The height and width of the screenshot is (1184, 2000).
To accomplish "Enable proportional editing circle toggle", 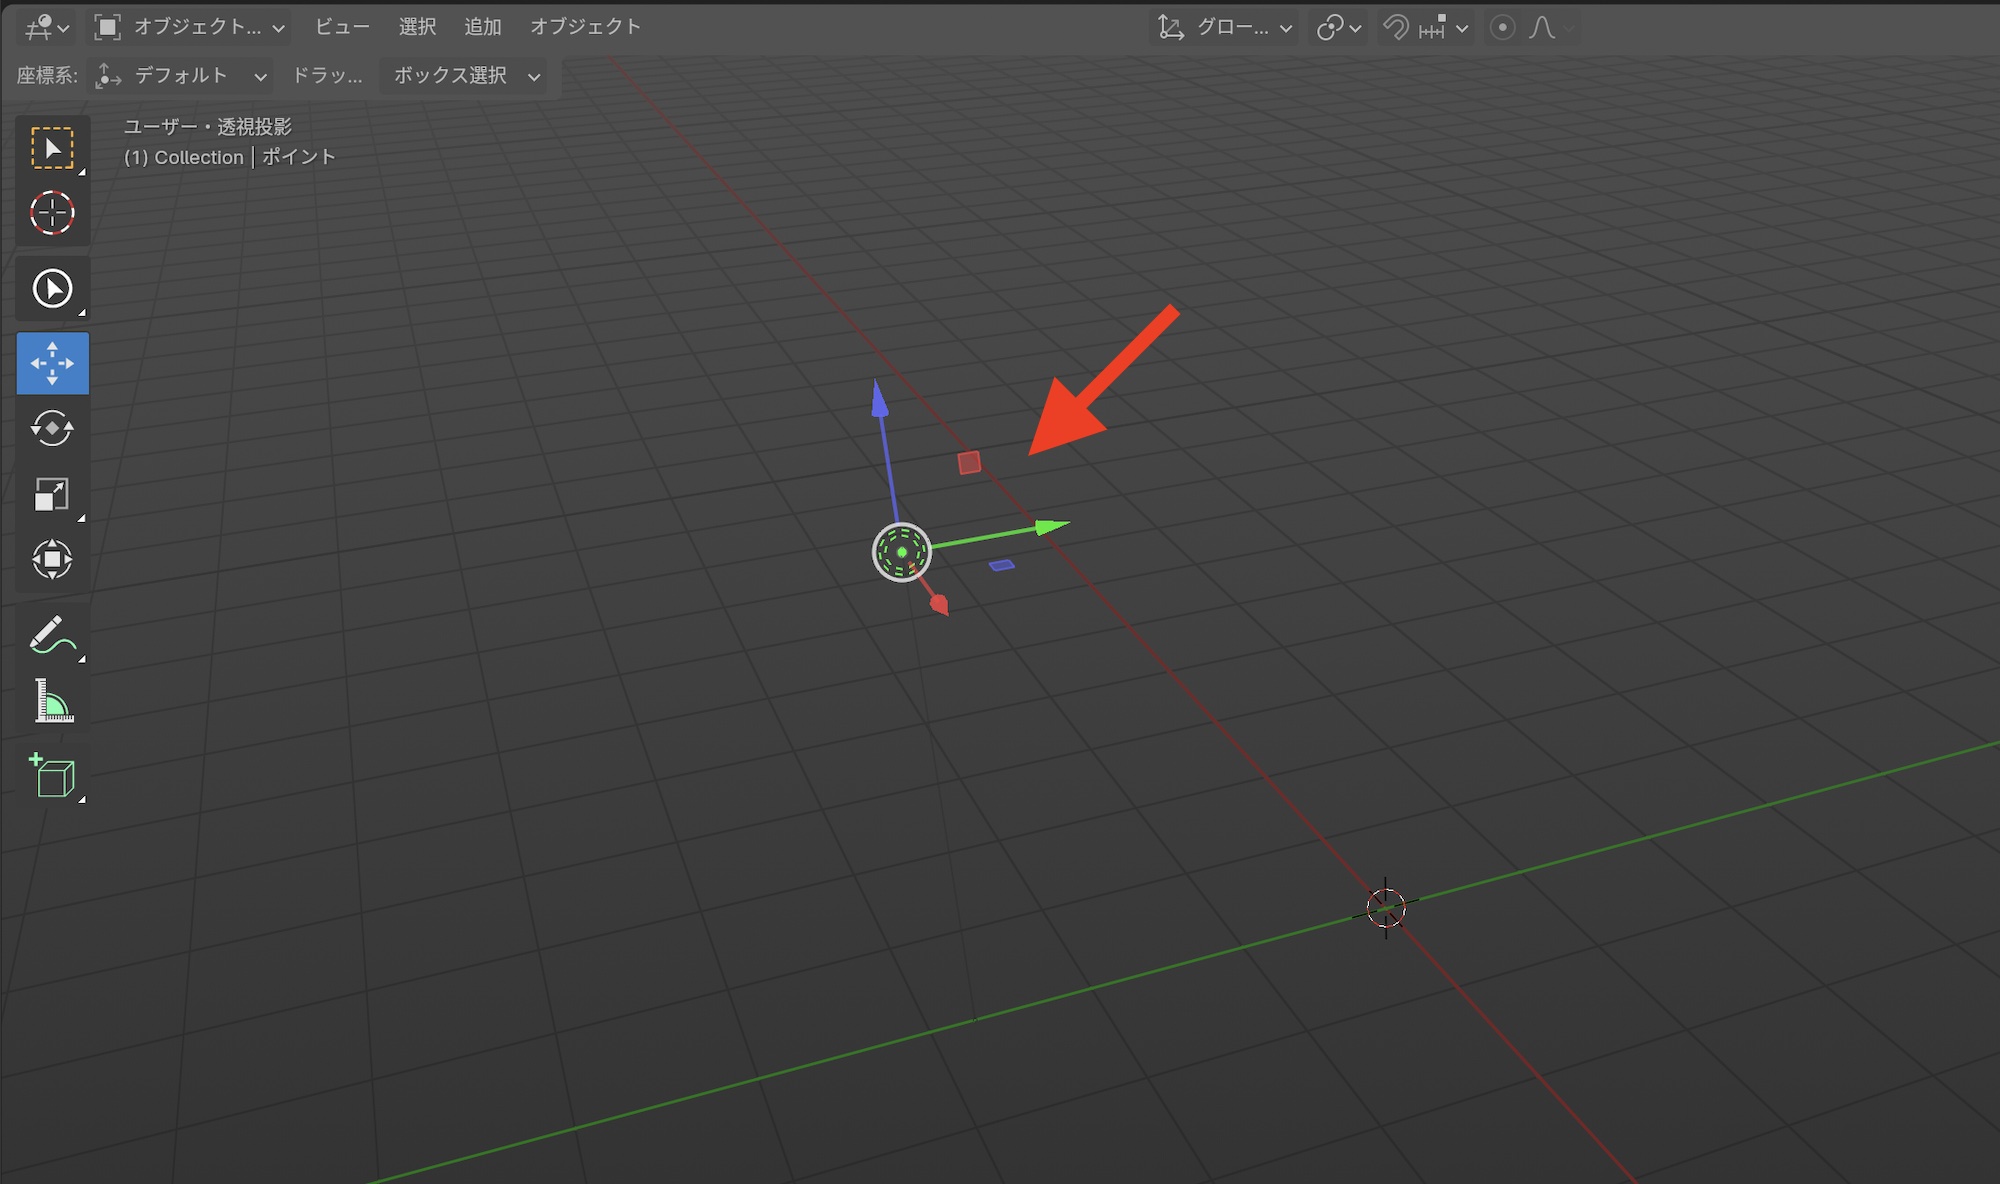I will pyautogui.click(x=1502, y=28).
